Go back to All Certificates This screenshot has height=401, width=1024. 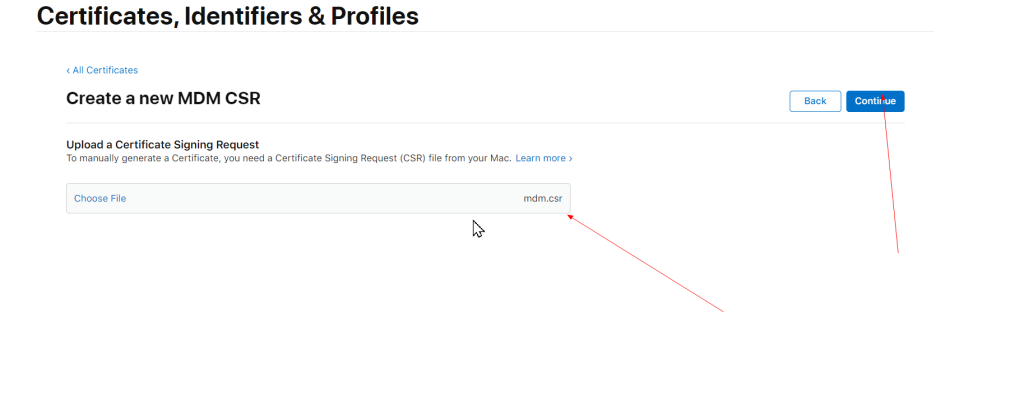click(105, 70)
